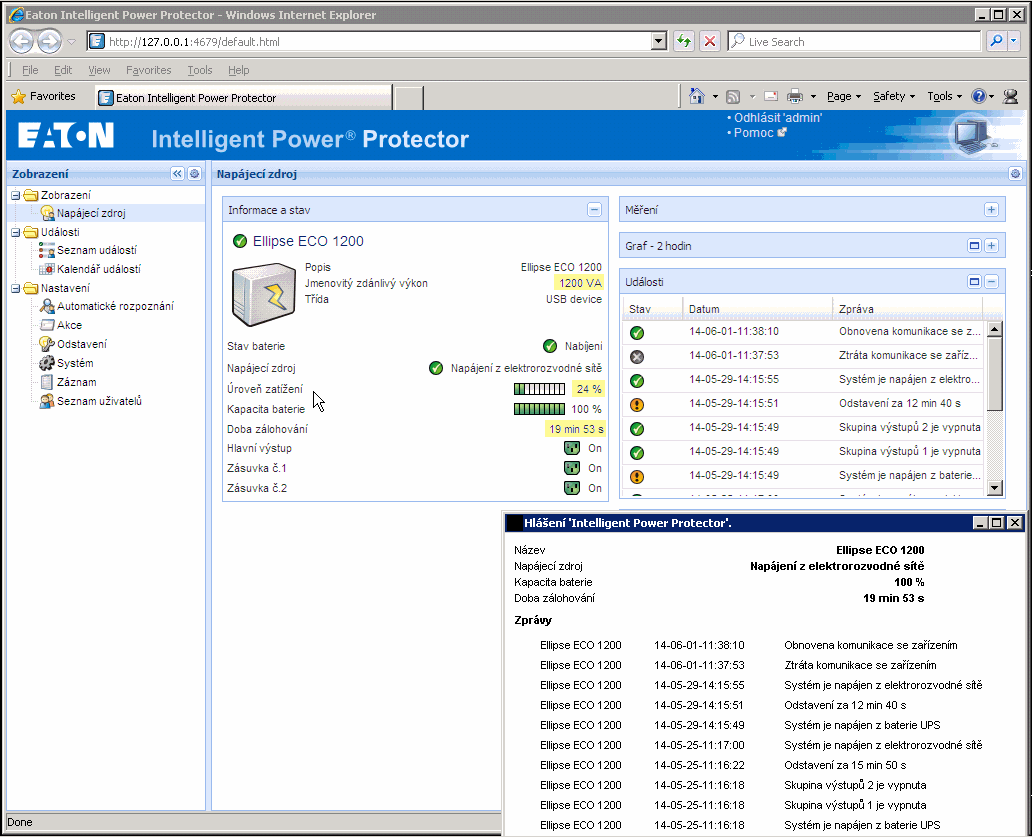Screen dimensions: 1032x837
Task: Click the Automatické rozpoznání icon in sidebar
Action: [x=47, y=307]
